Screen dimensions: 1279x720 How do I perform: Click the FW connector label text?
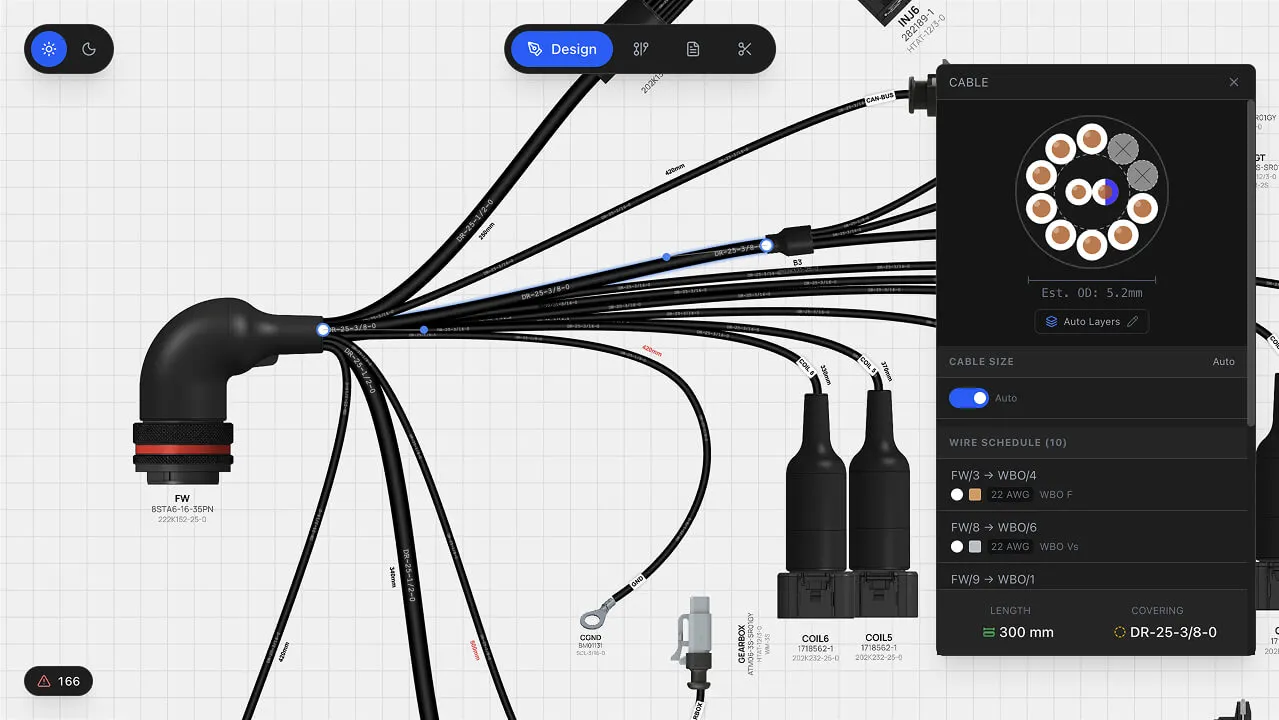point(182,498)
